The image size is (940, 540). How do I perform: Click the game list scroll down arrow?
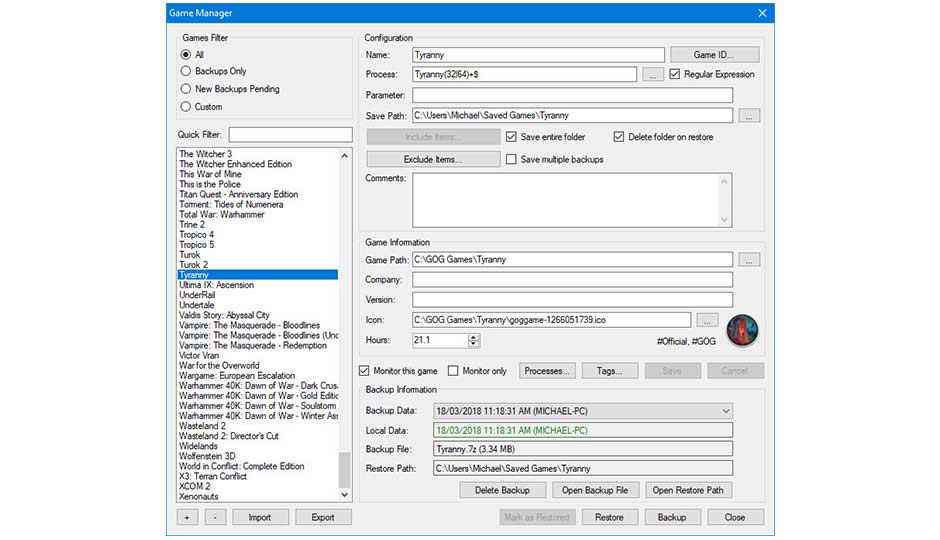tap(345, 495)
